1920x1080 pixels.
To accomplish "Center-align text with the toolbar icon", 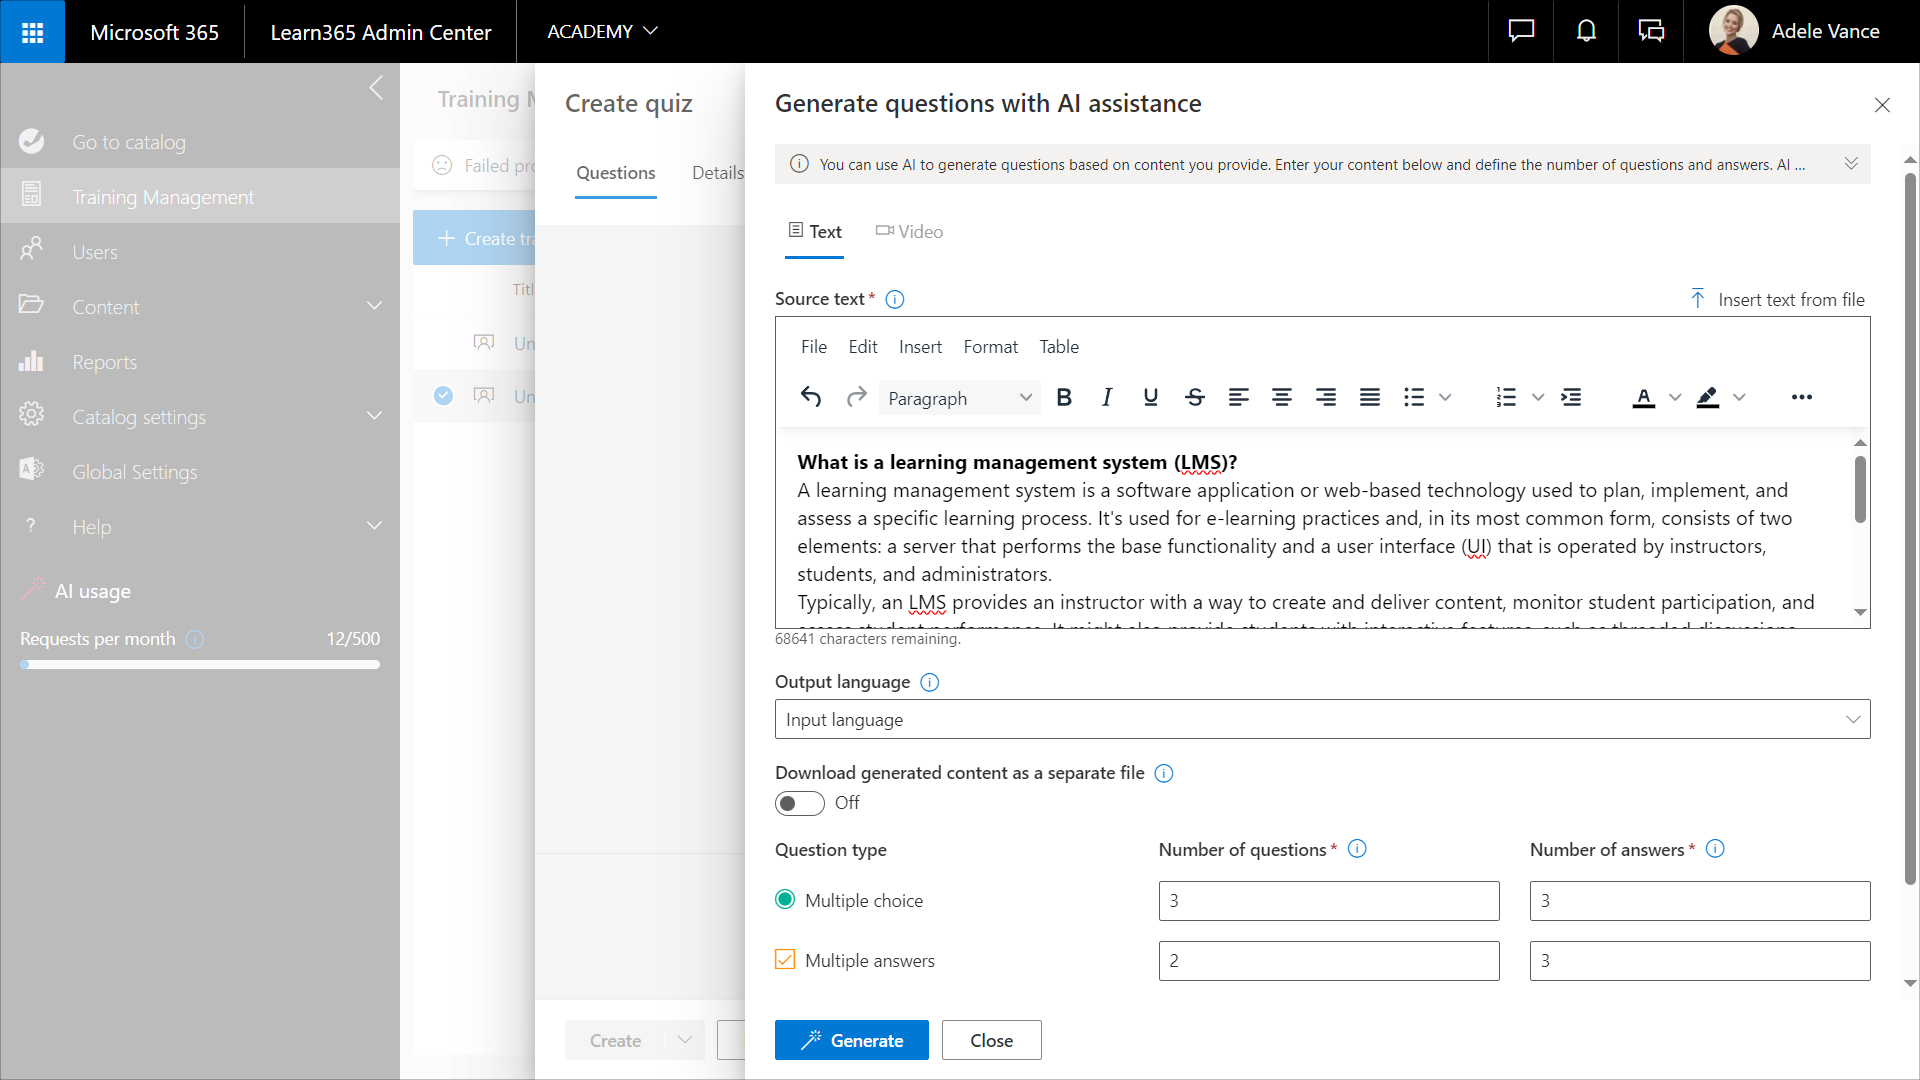I will click(1282, 398).
